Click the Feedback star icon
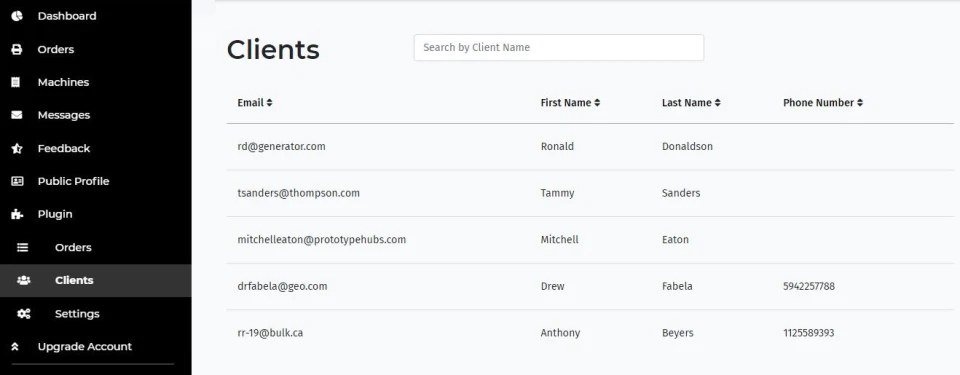This screenshot has height=375, width=960. (17, 148)
